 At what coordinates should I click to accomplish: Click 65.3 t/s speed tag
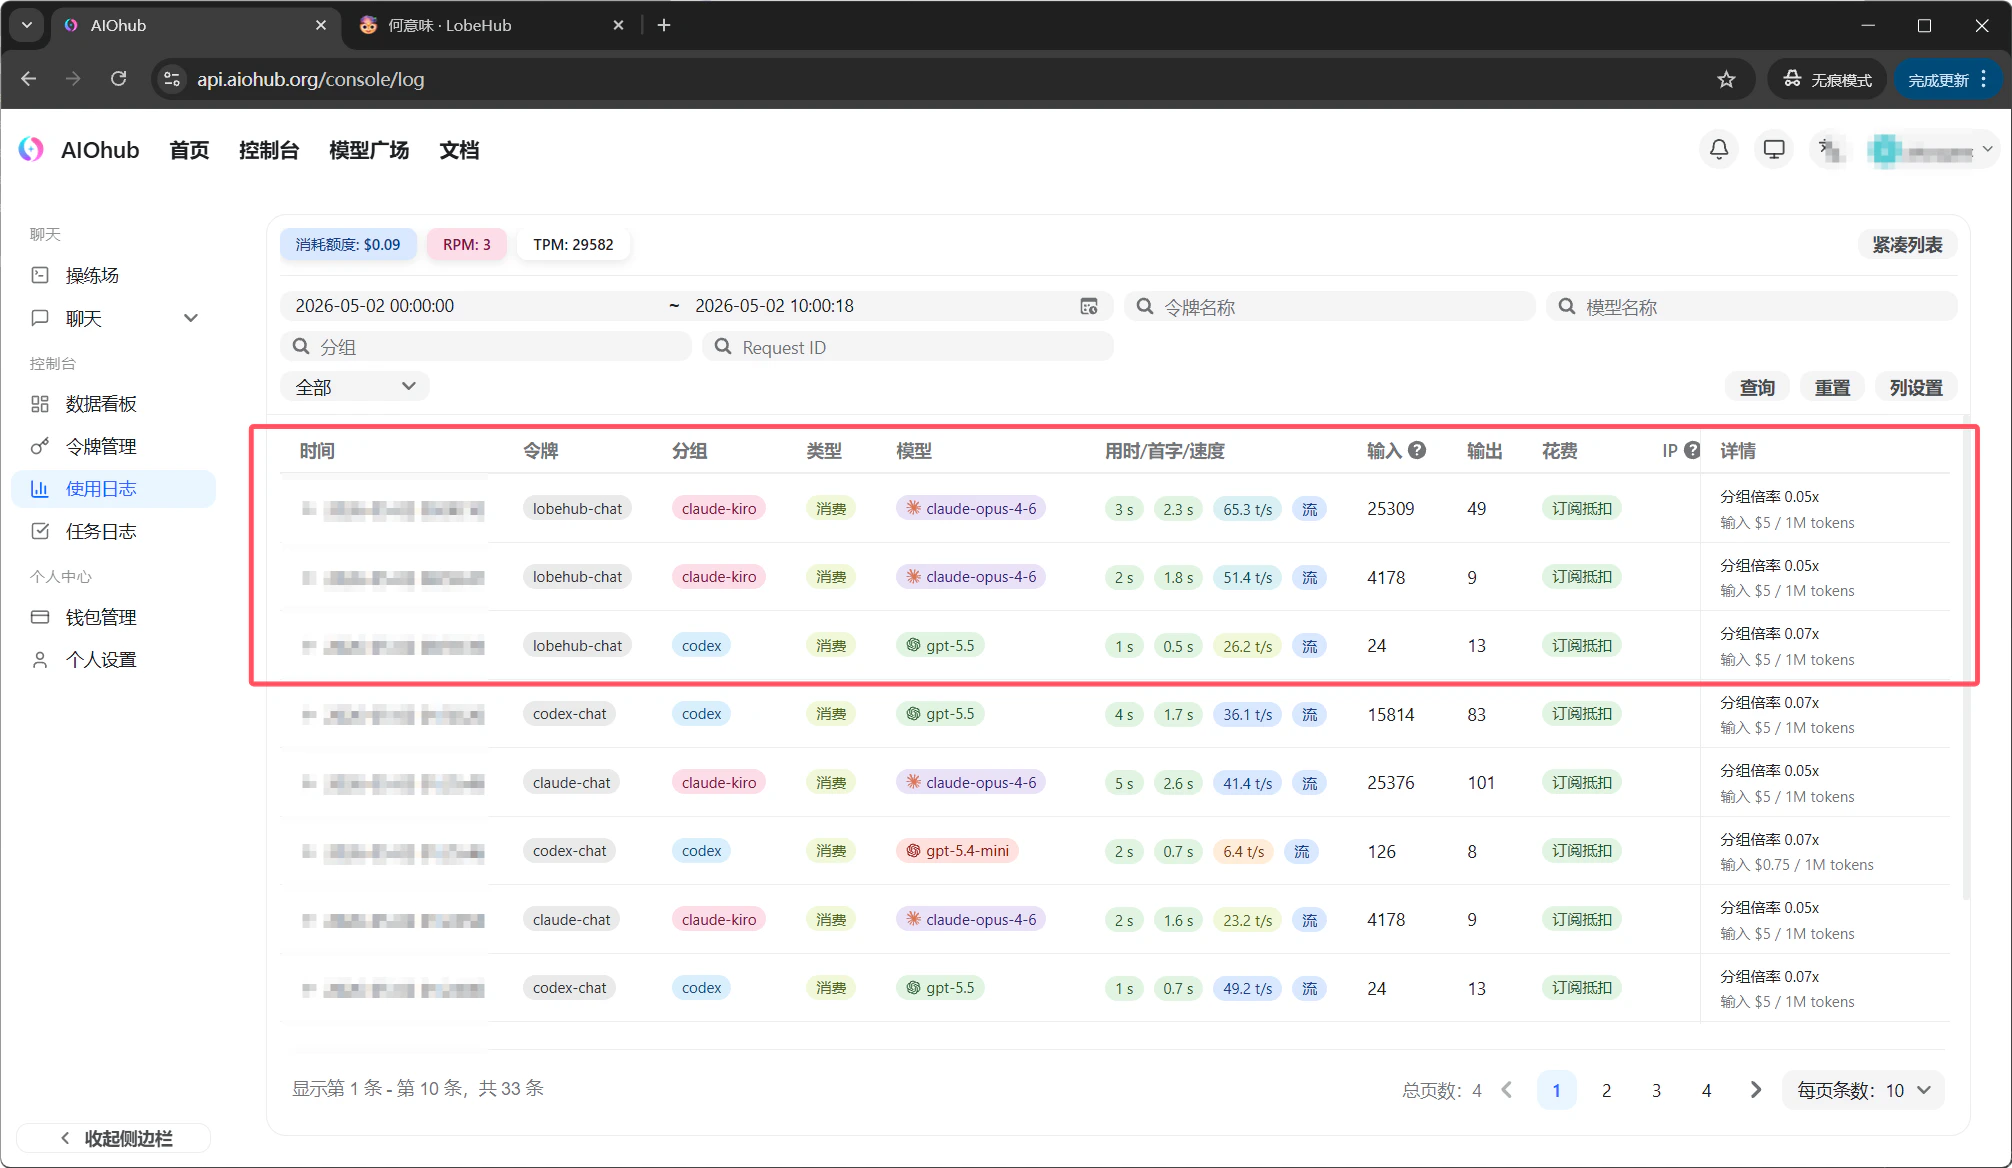(1247, 509)
